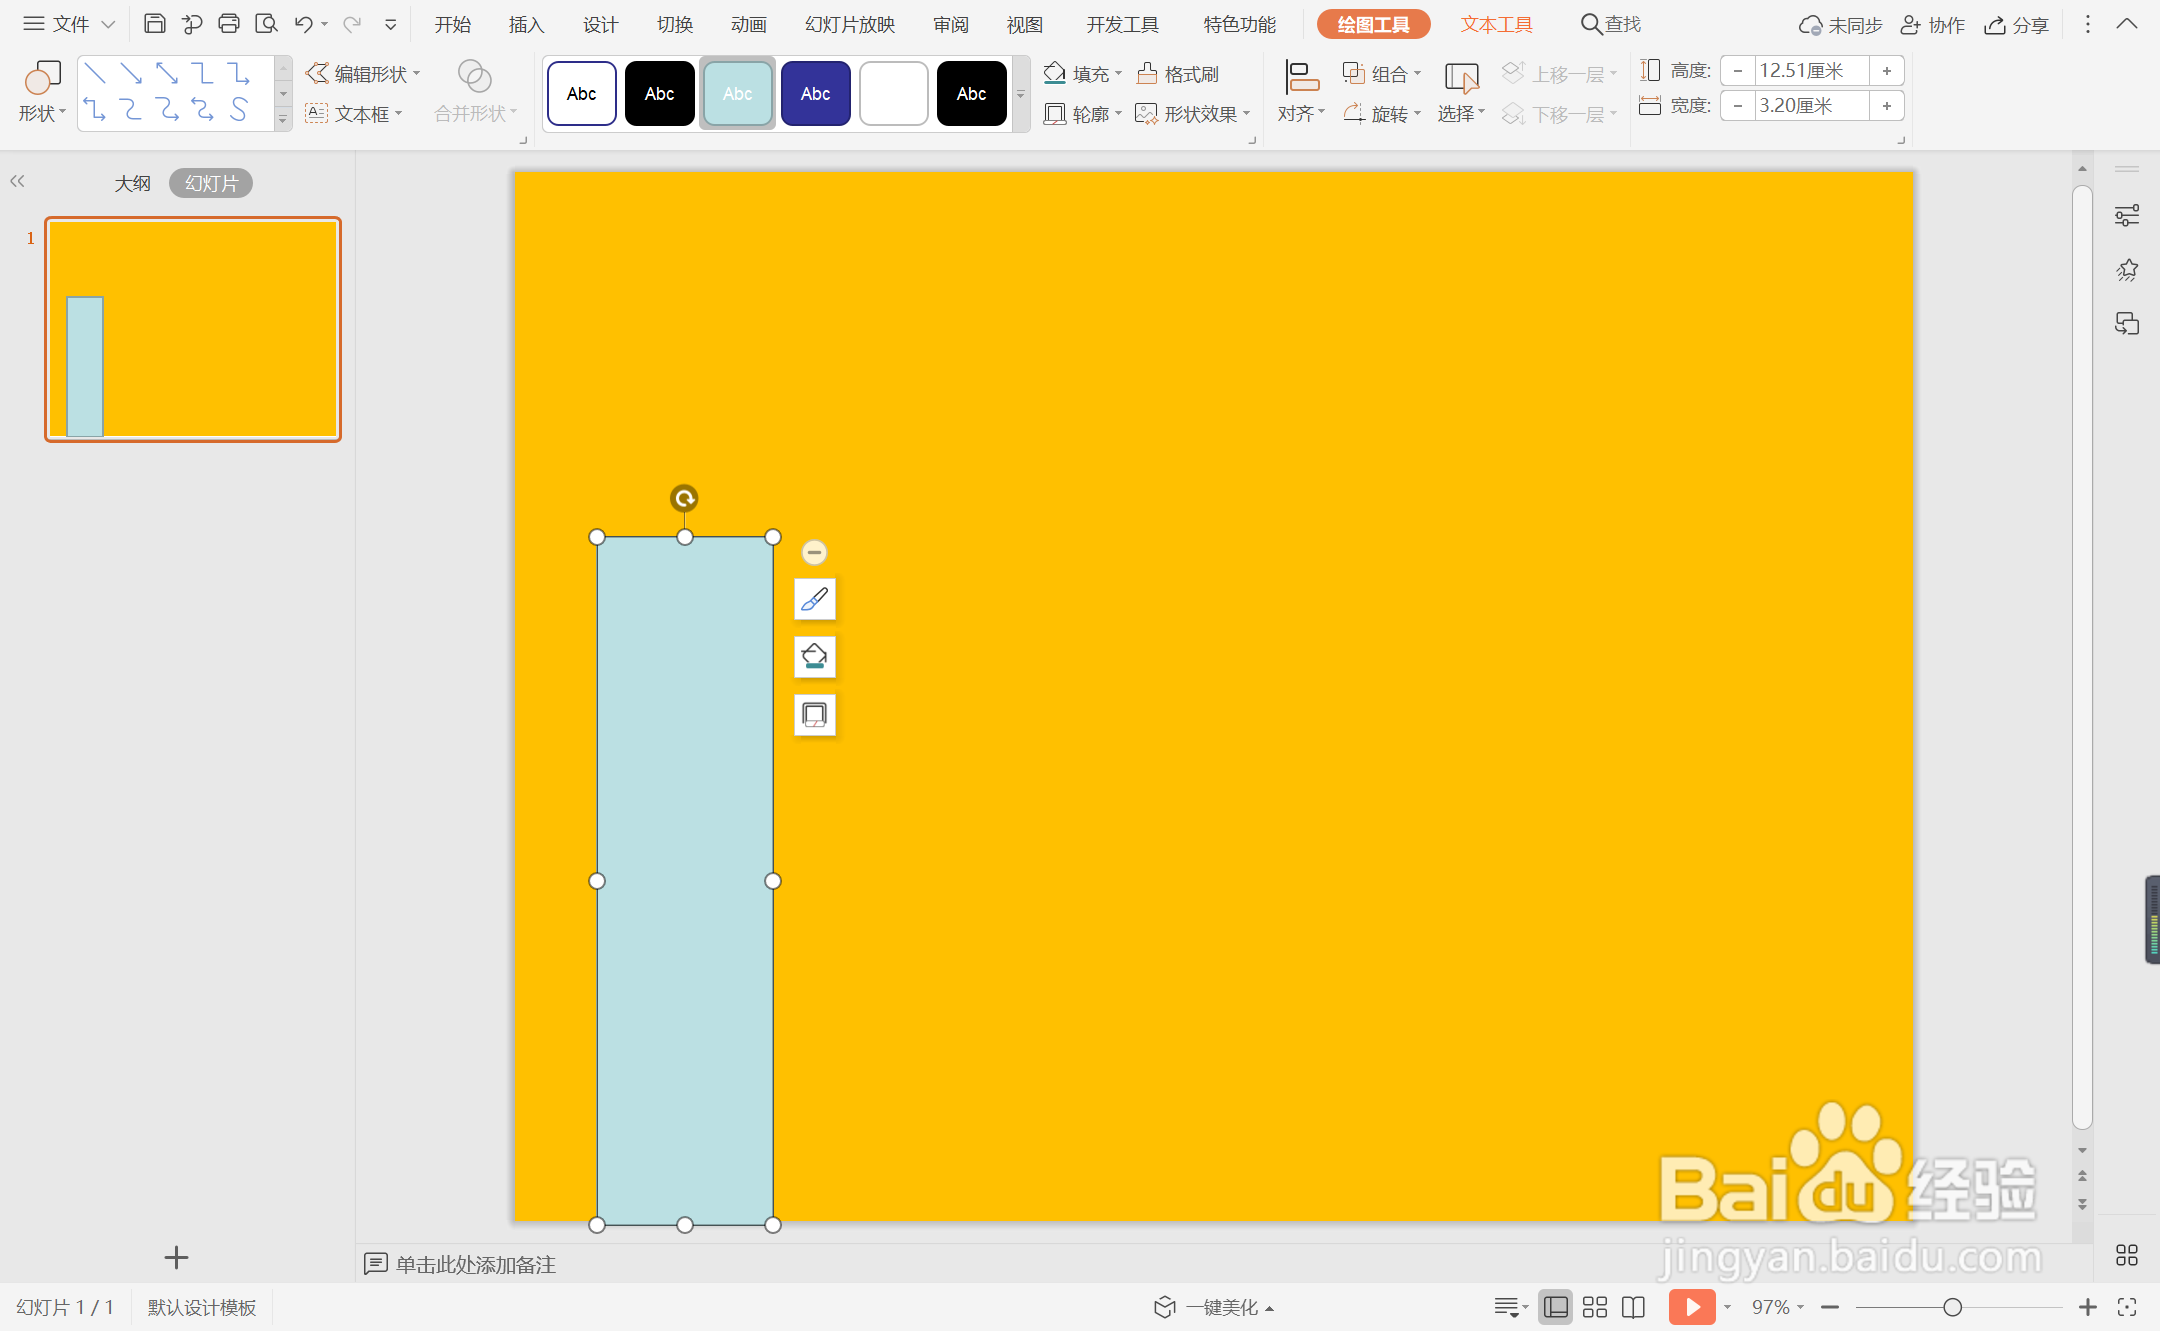The width and height of the screenshot is (2160, 1331).
Task: Switch to the Outline (大纲) panel tab
Action: [132, 183]
